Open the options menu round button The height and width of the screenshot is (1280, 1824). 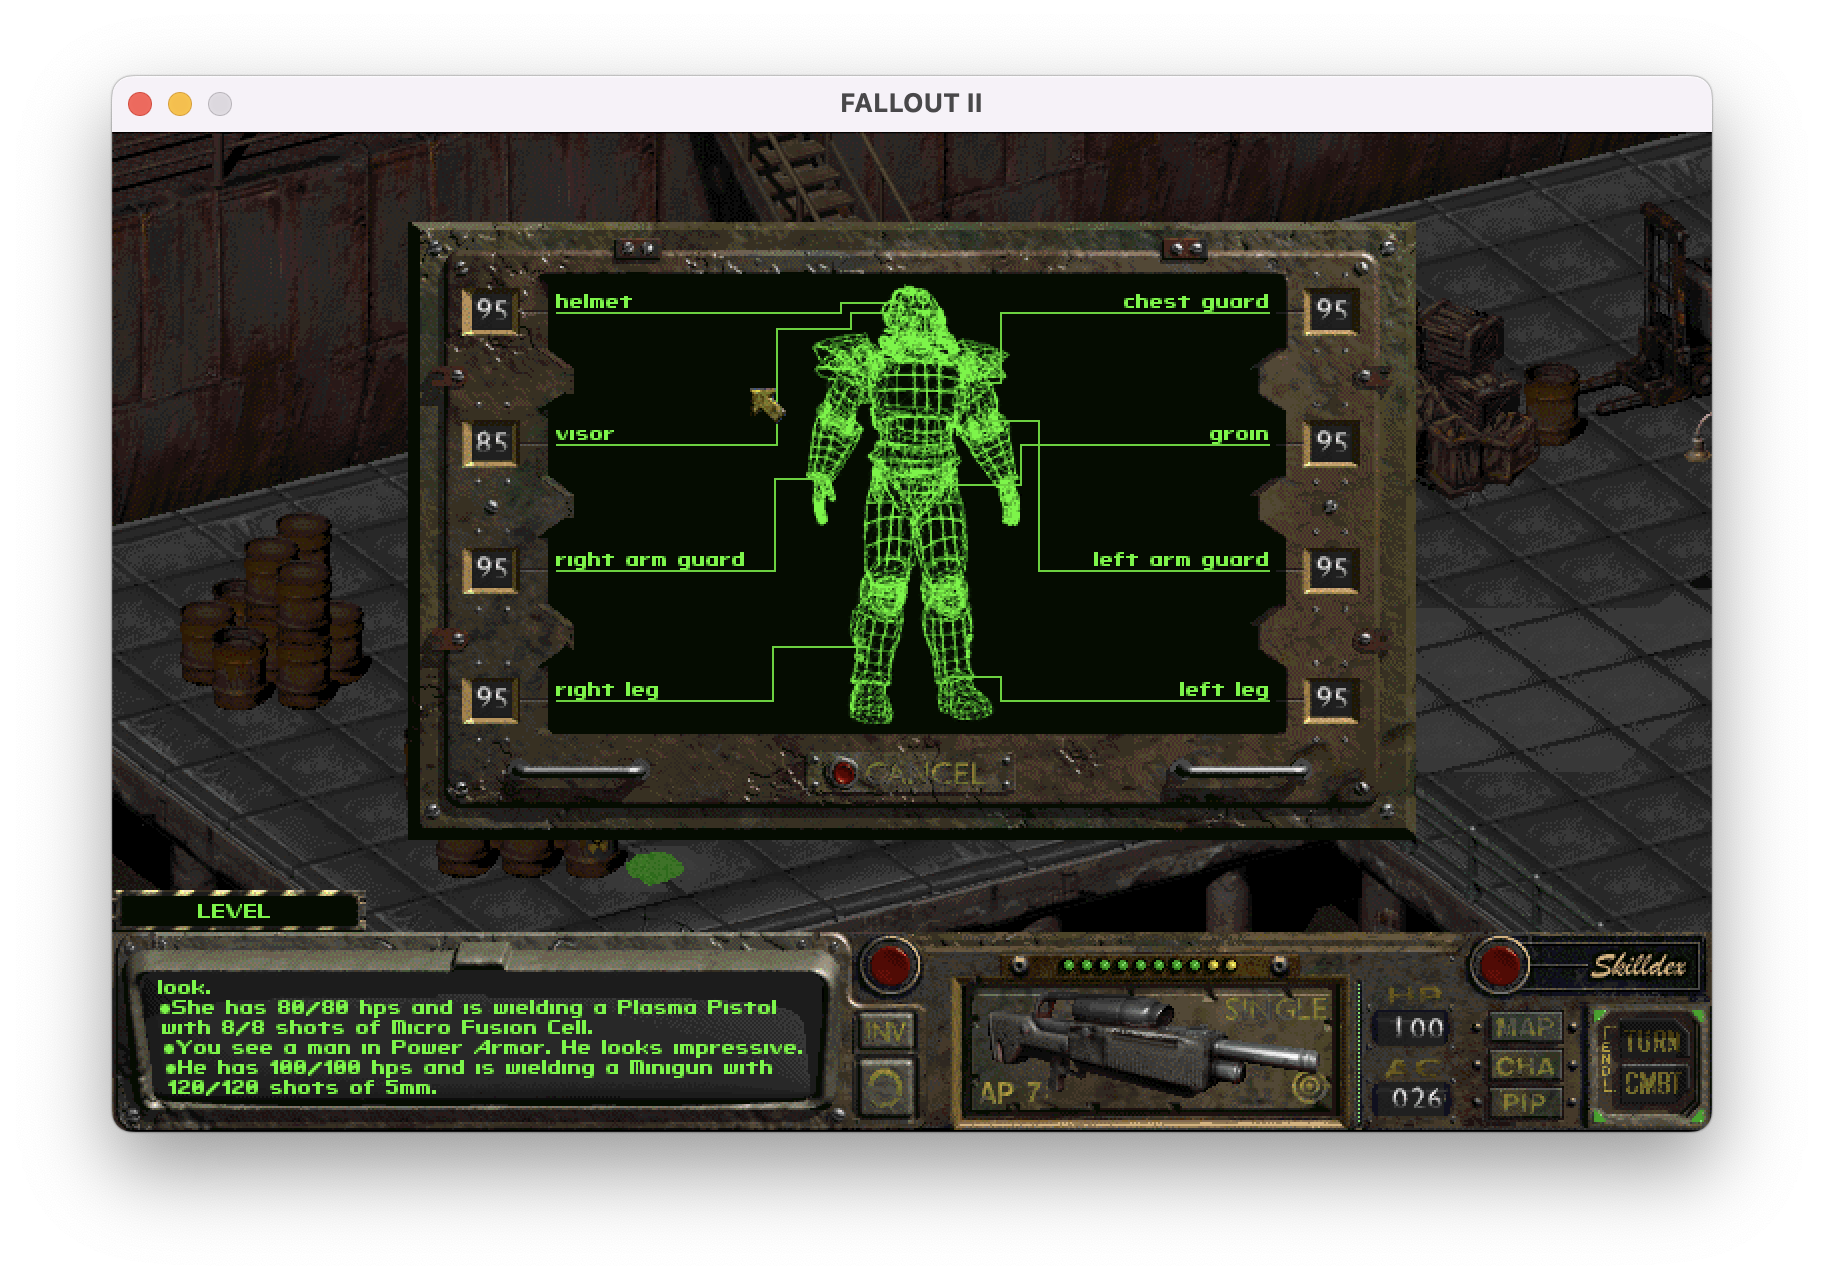click(885, 1089)
